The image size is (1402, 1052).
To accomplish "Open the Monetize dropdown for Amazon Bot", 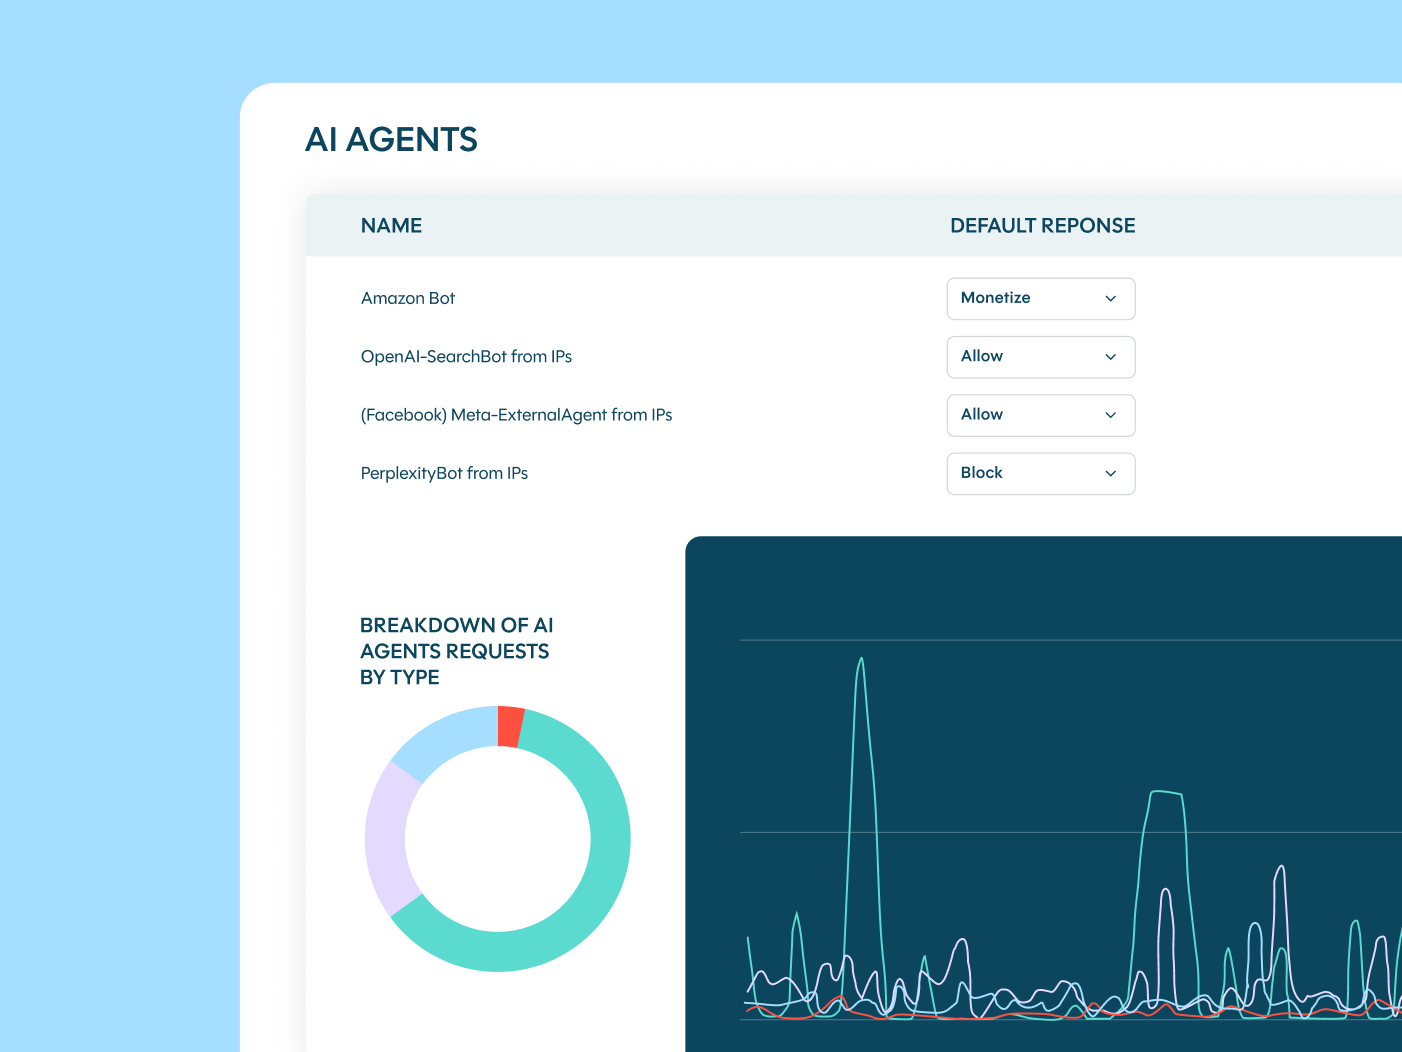I will coord(1040,298).
